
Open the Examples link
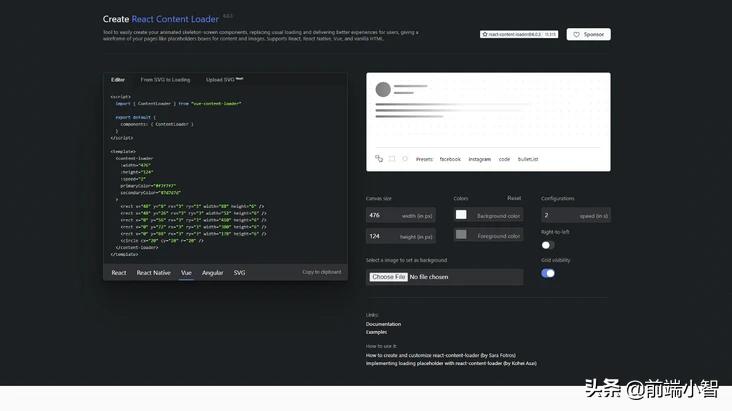[376, 332]
